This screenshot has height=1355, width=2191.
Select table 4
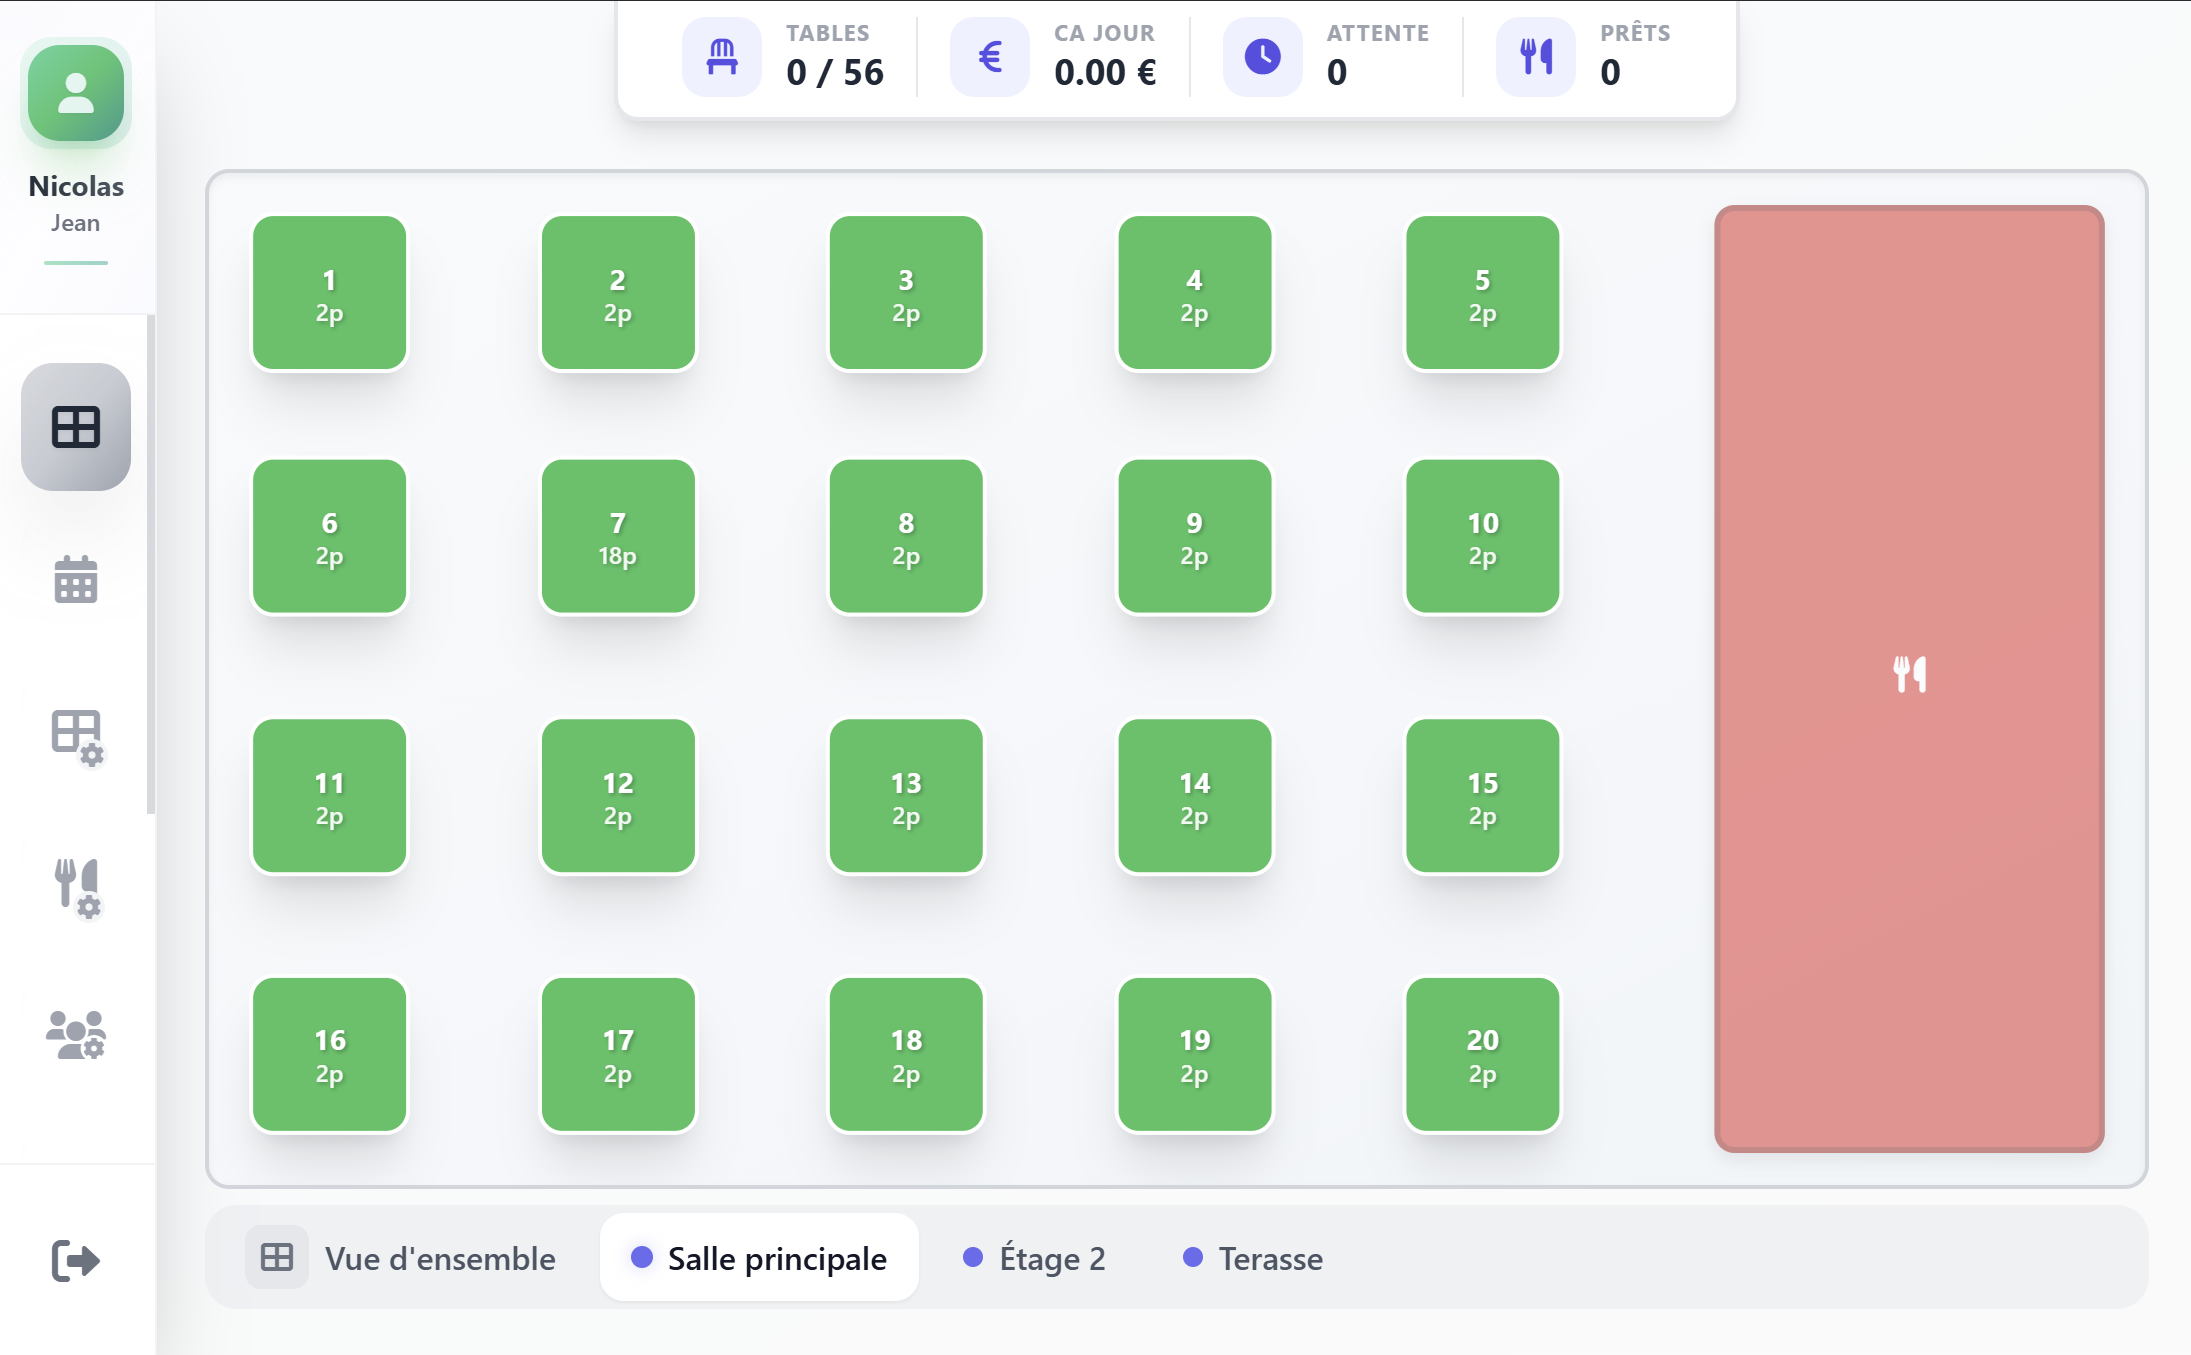[1195, 293]
